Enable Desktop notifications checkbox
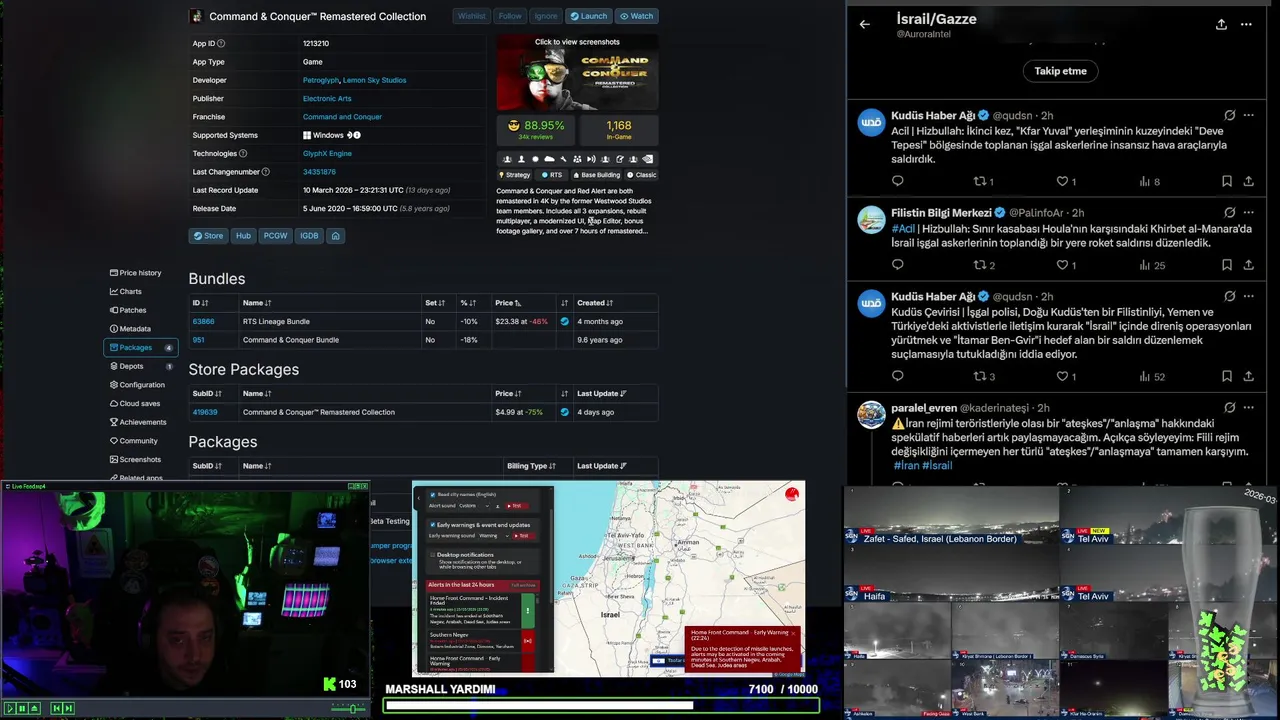This screenshot has height=720, width=1280. (x=432, y=554)
